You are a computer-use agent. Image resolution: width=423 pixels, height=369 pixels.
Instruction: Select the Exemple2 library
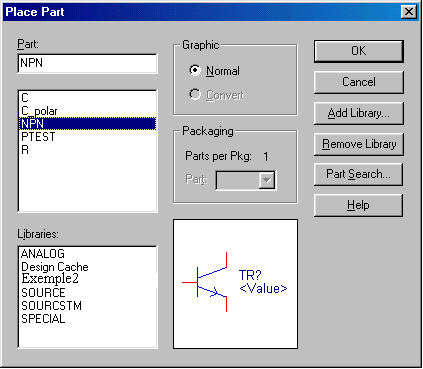87,279
